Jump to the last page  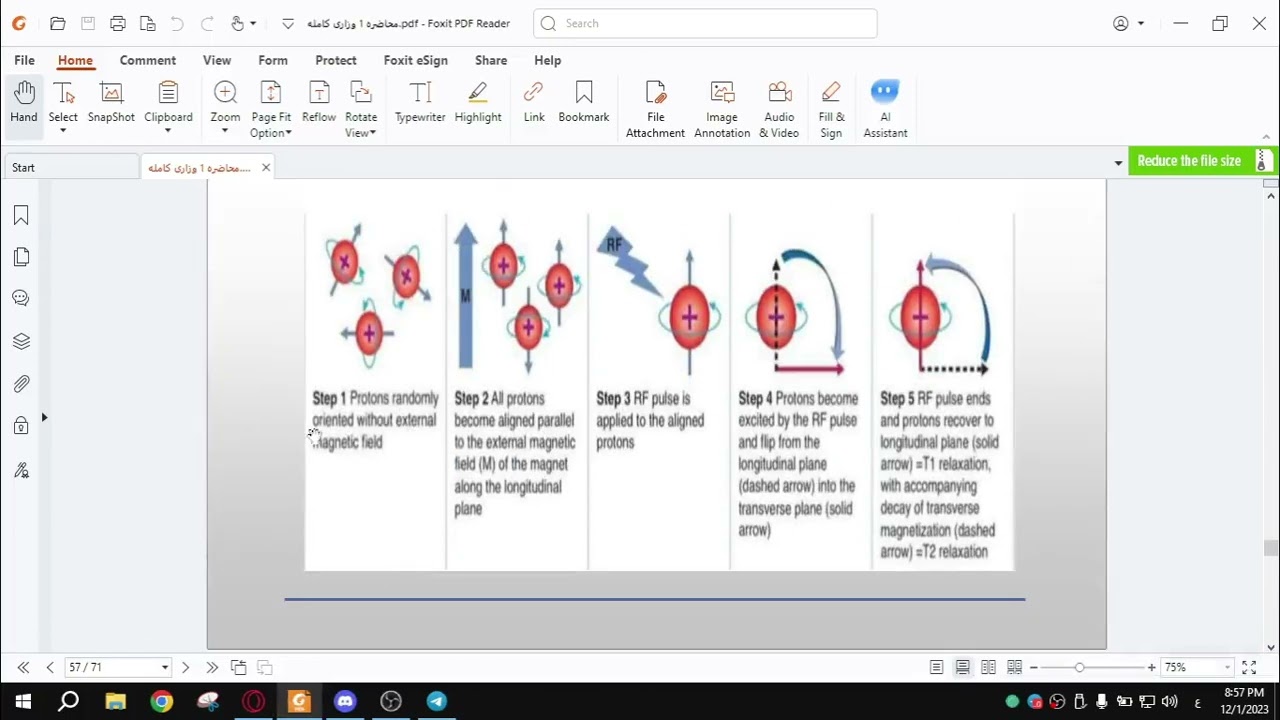212,667
